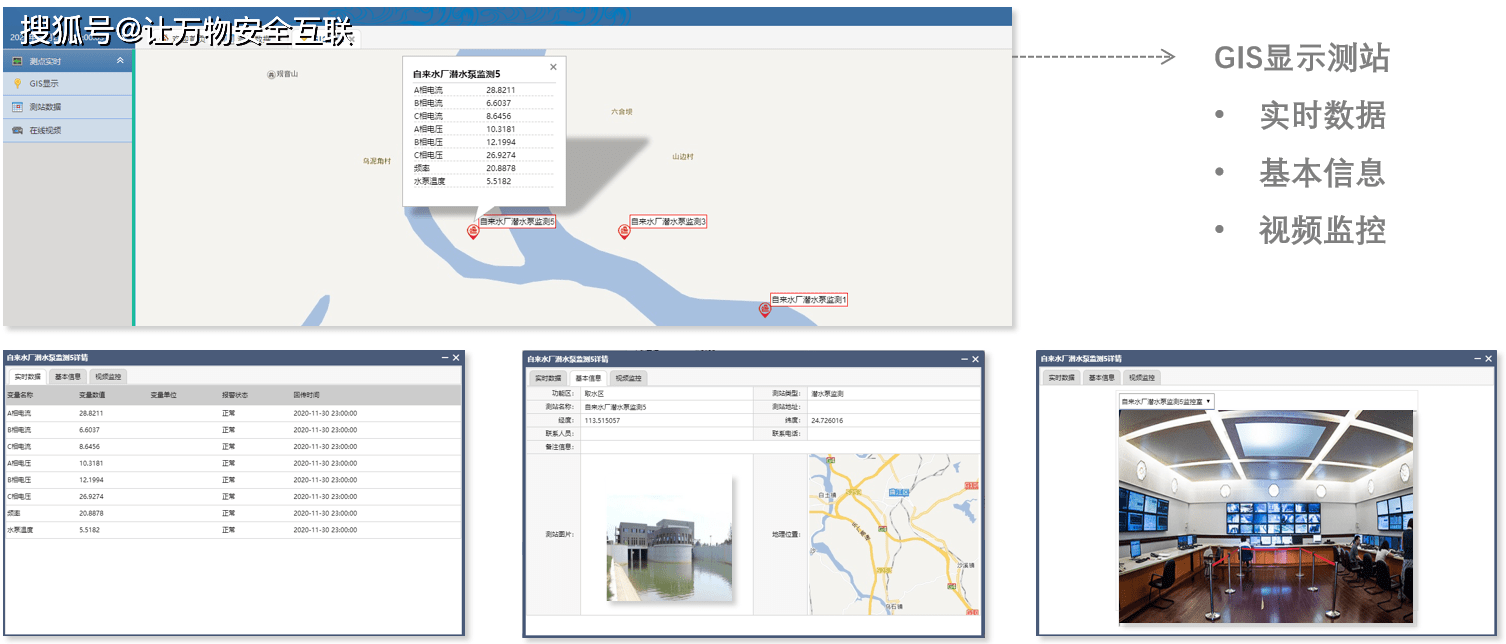Click the 山边村 place label on map
This screenshot has width=1506, height=644.
pos(683,157)
